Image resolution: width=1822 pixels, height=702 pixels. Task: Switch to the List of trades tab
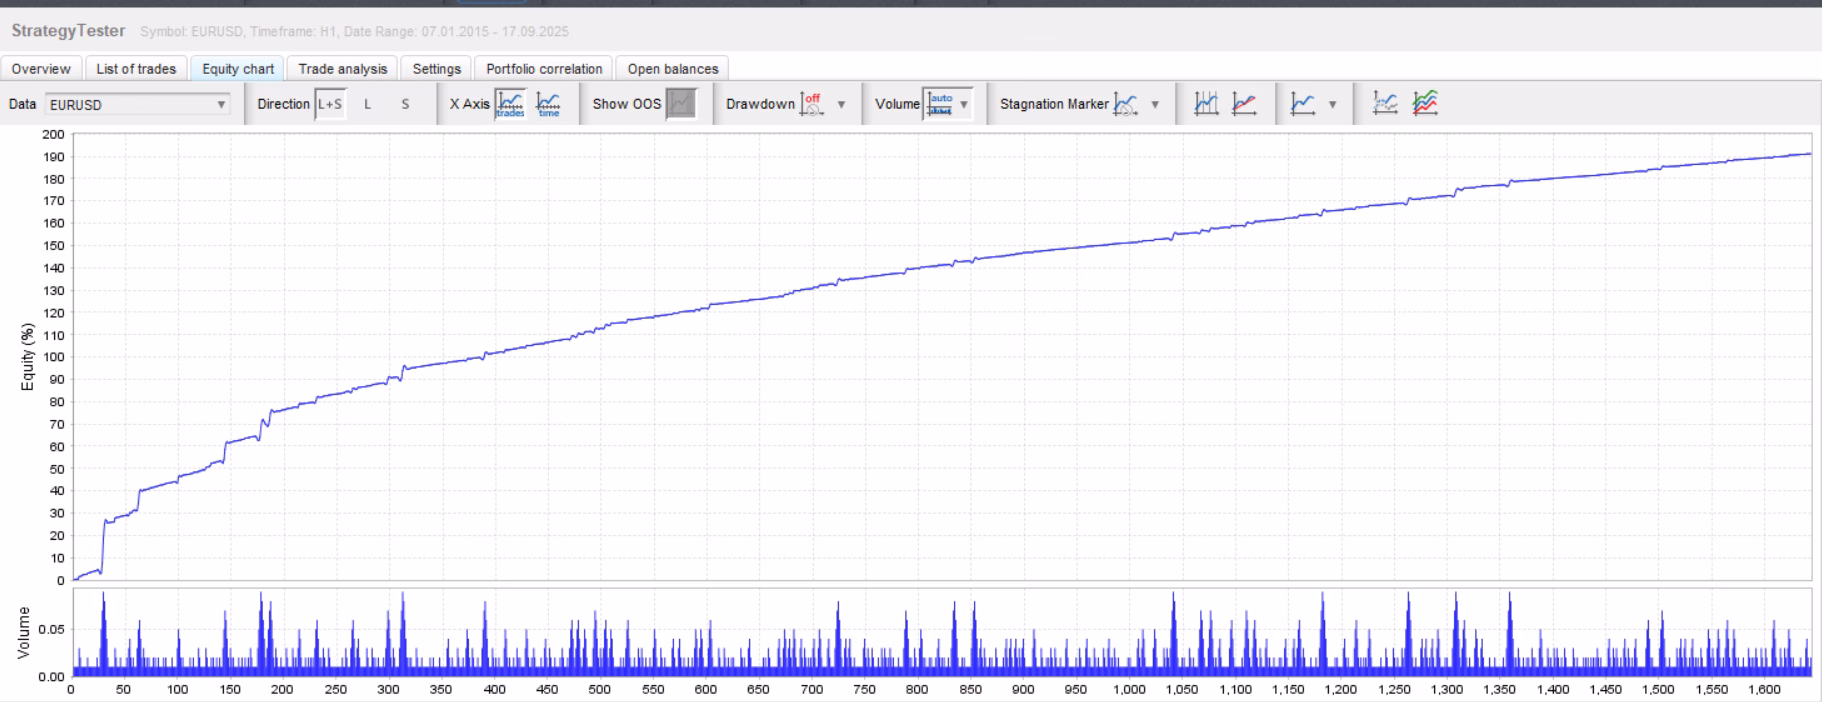pos(136,69)
